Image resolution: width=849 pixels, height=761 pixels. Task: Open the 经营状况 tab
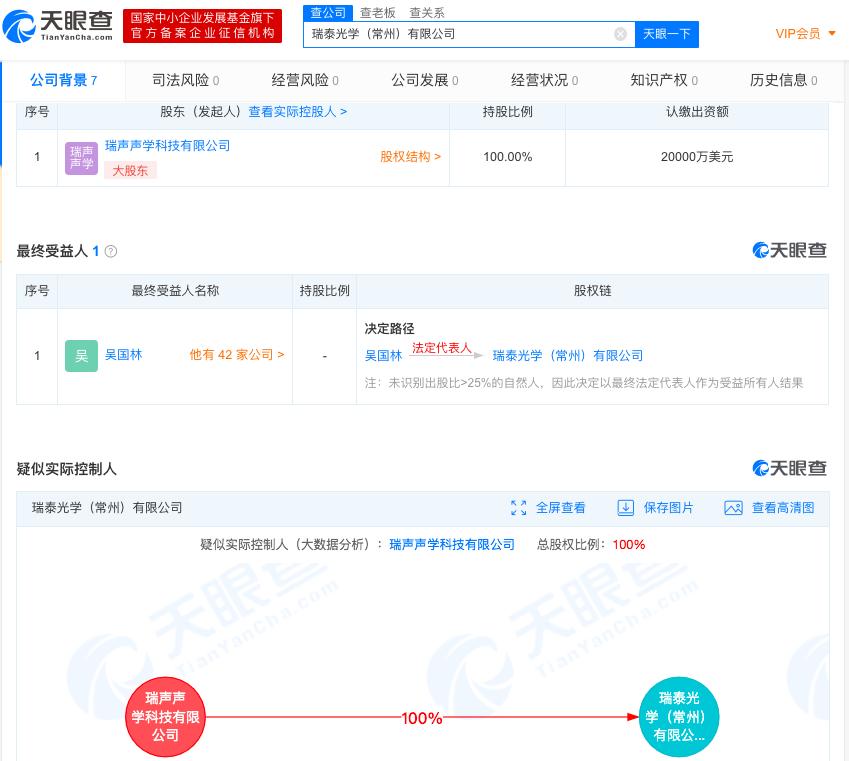point(544,81)
